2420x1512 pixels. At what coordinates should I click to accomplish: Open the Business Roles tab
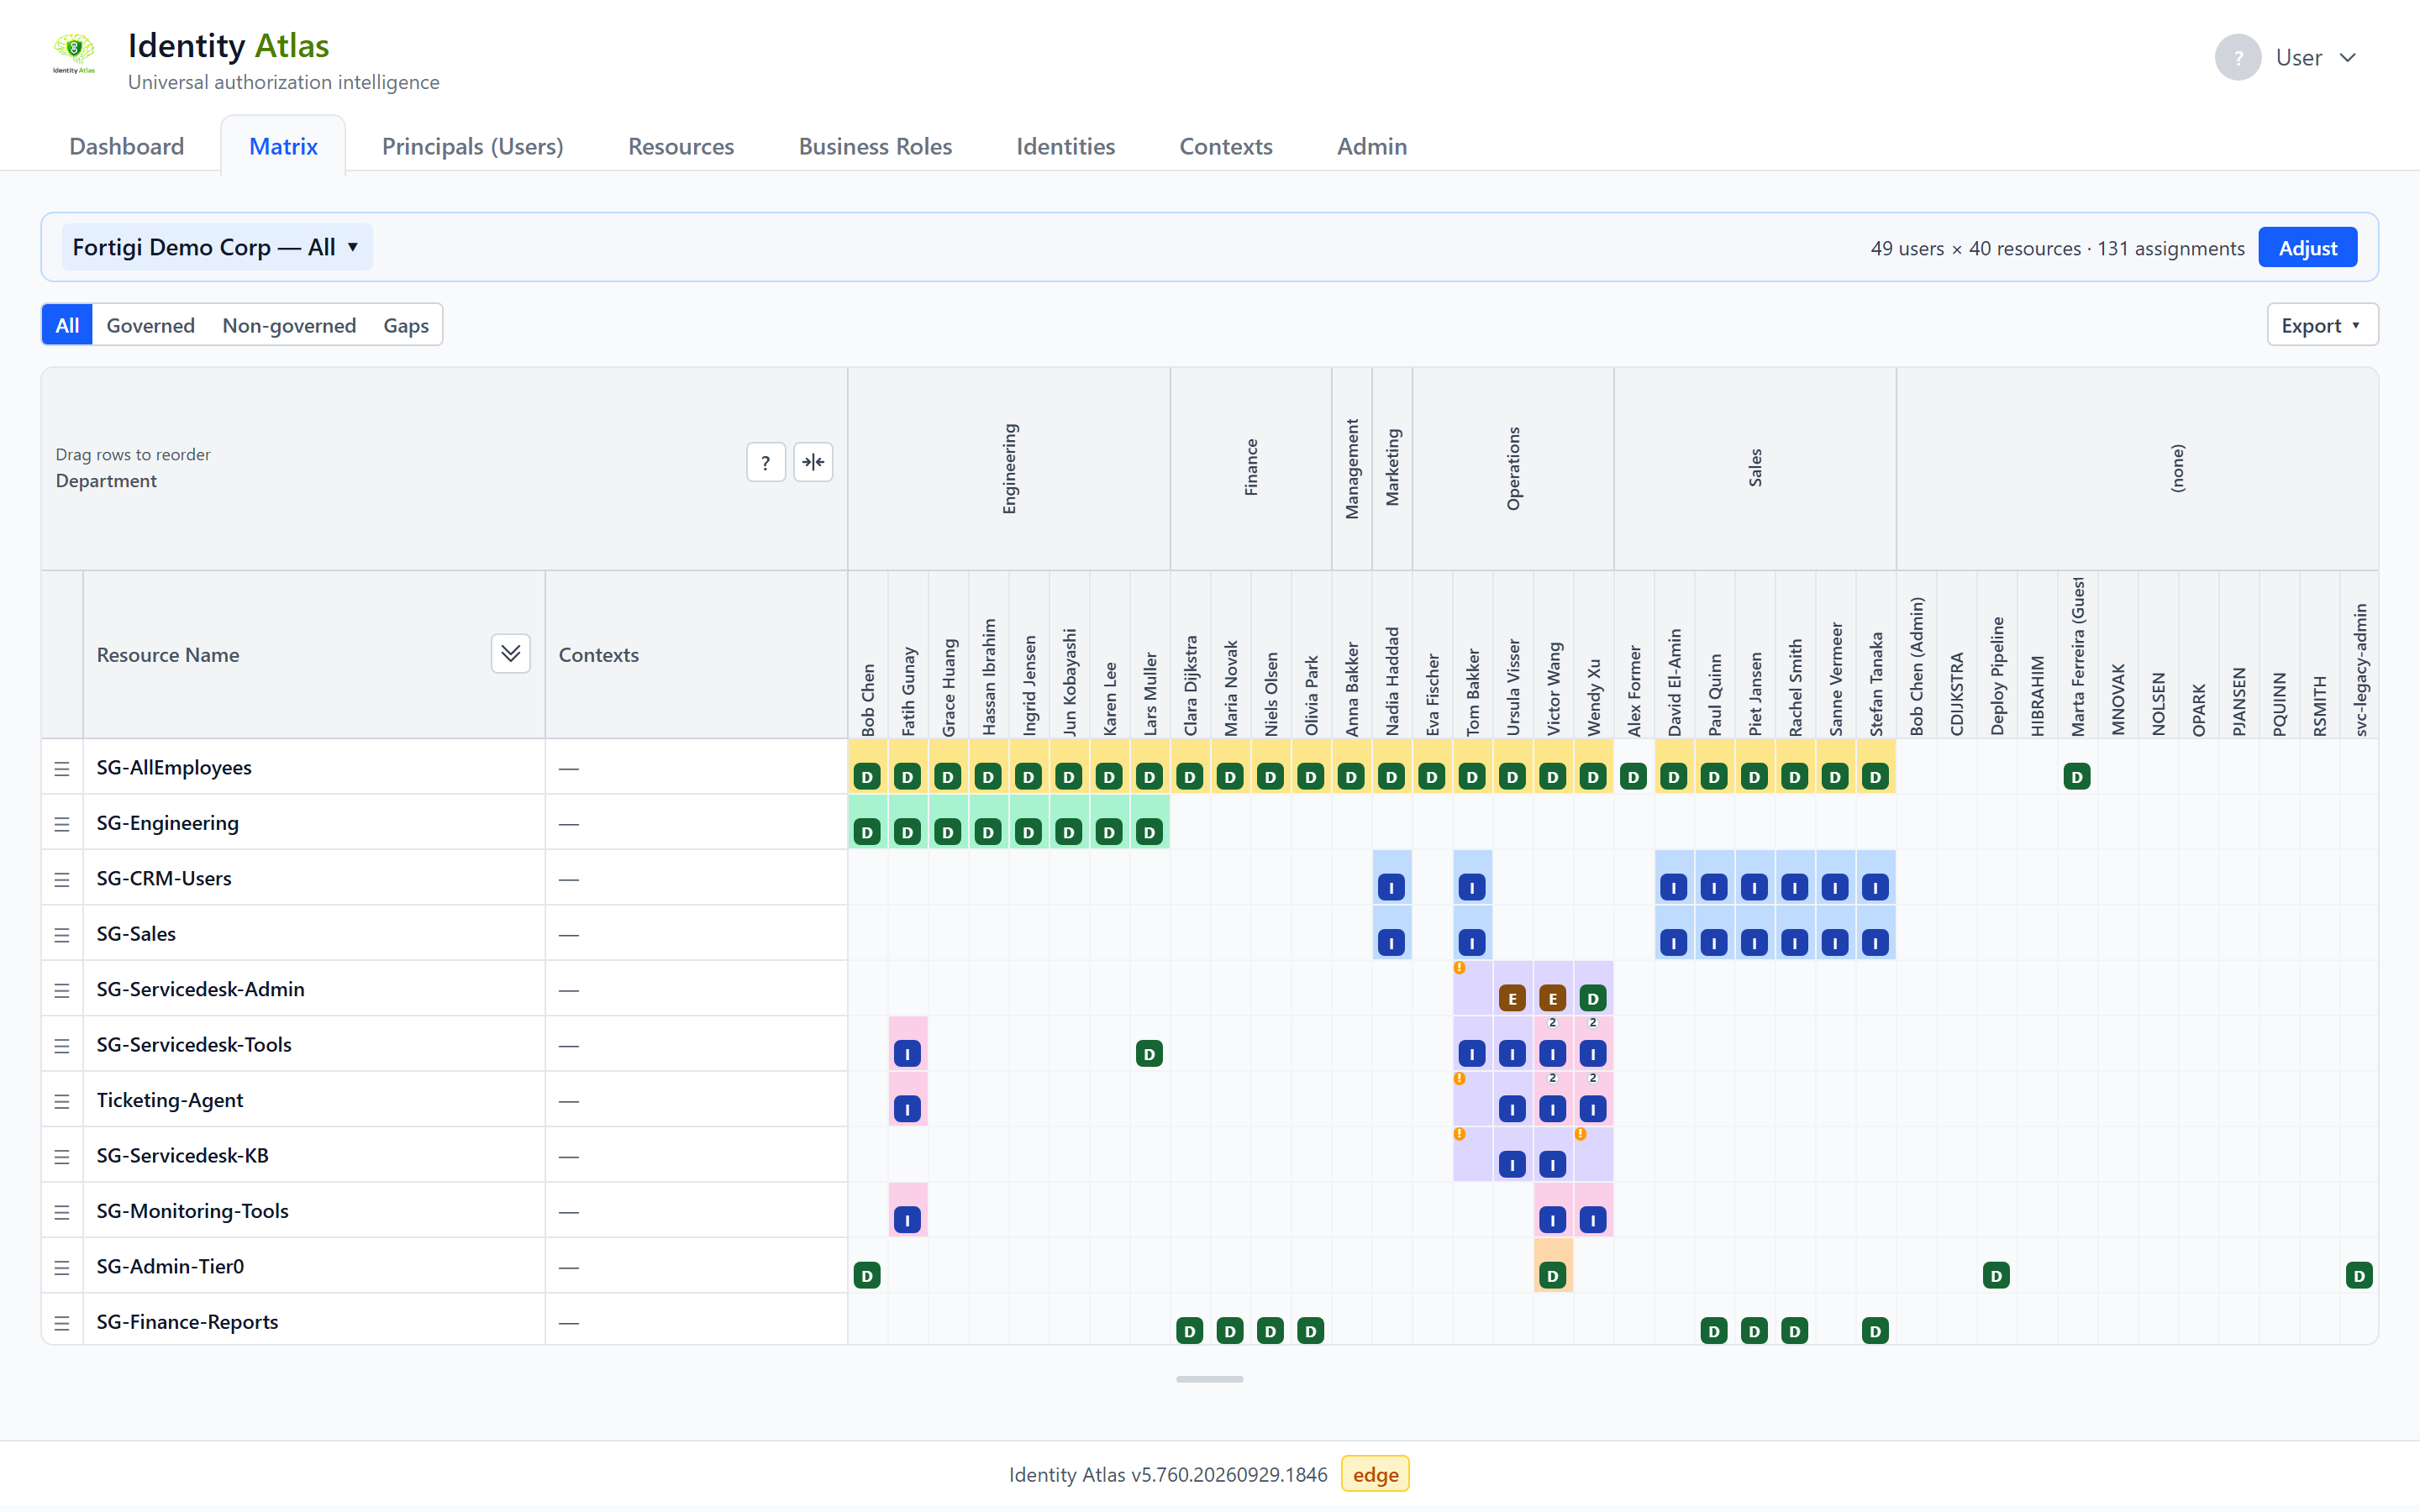tap(875, 146)
